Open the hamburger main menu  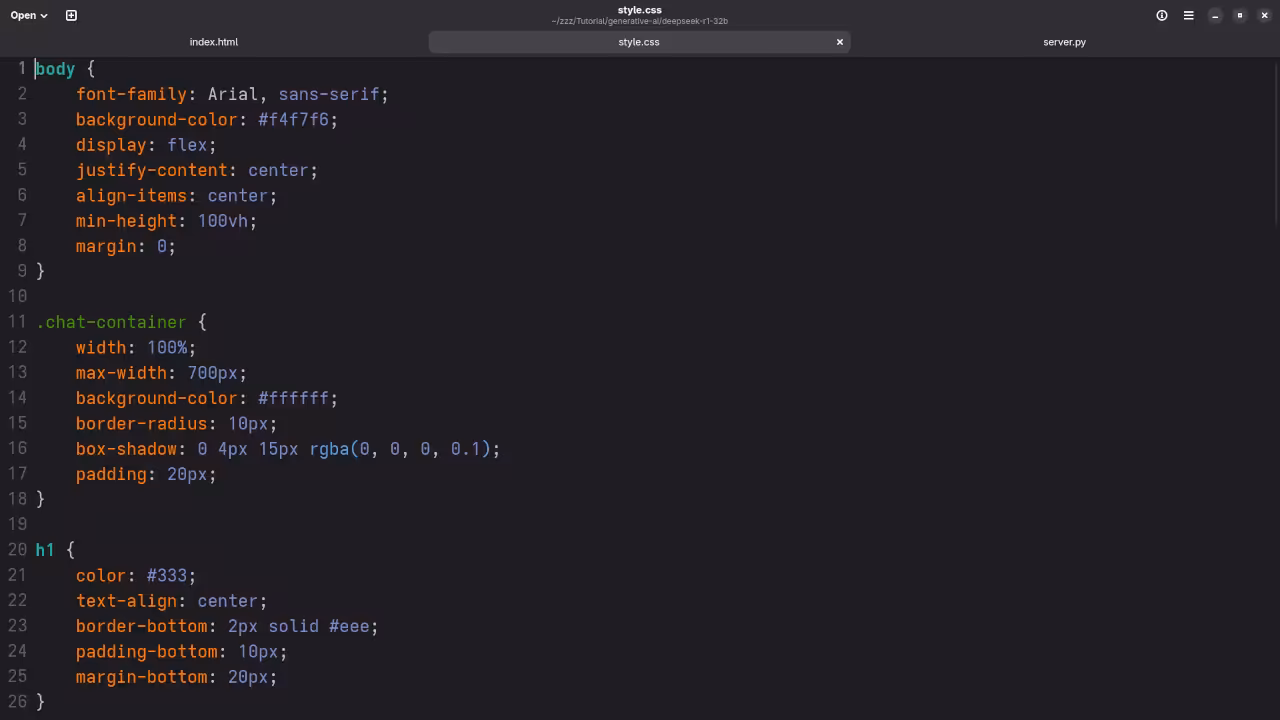[1188, 15]
